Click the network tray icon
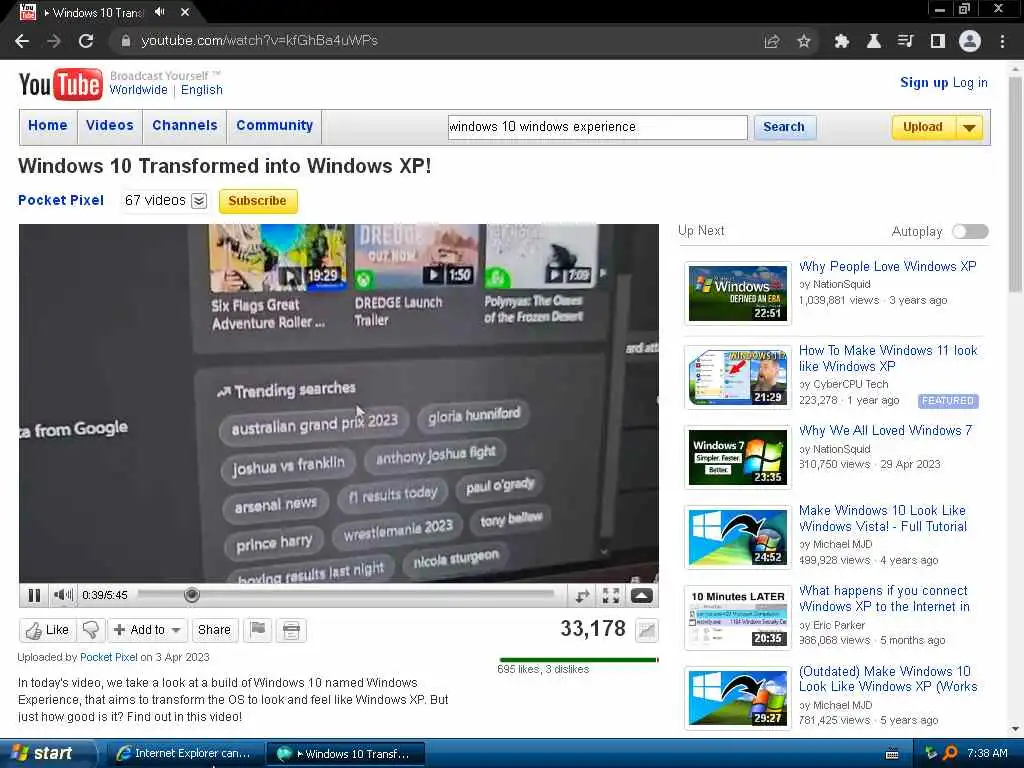 (x=931, y=753)
